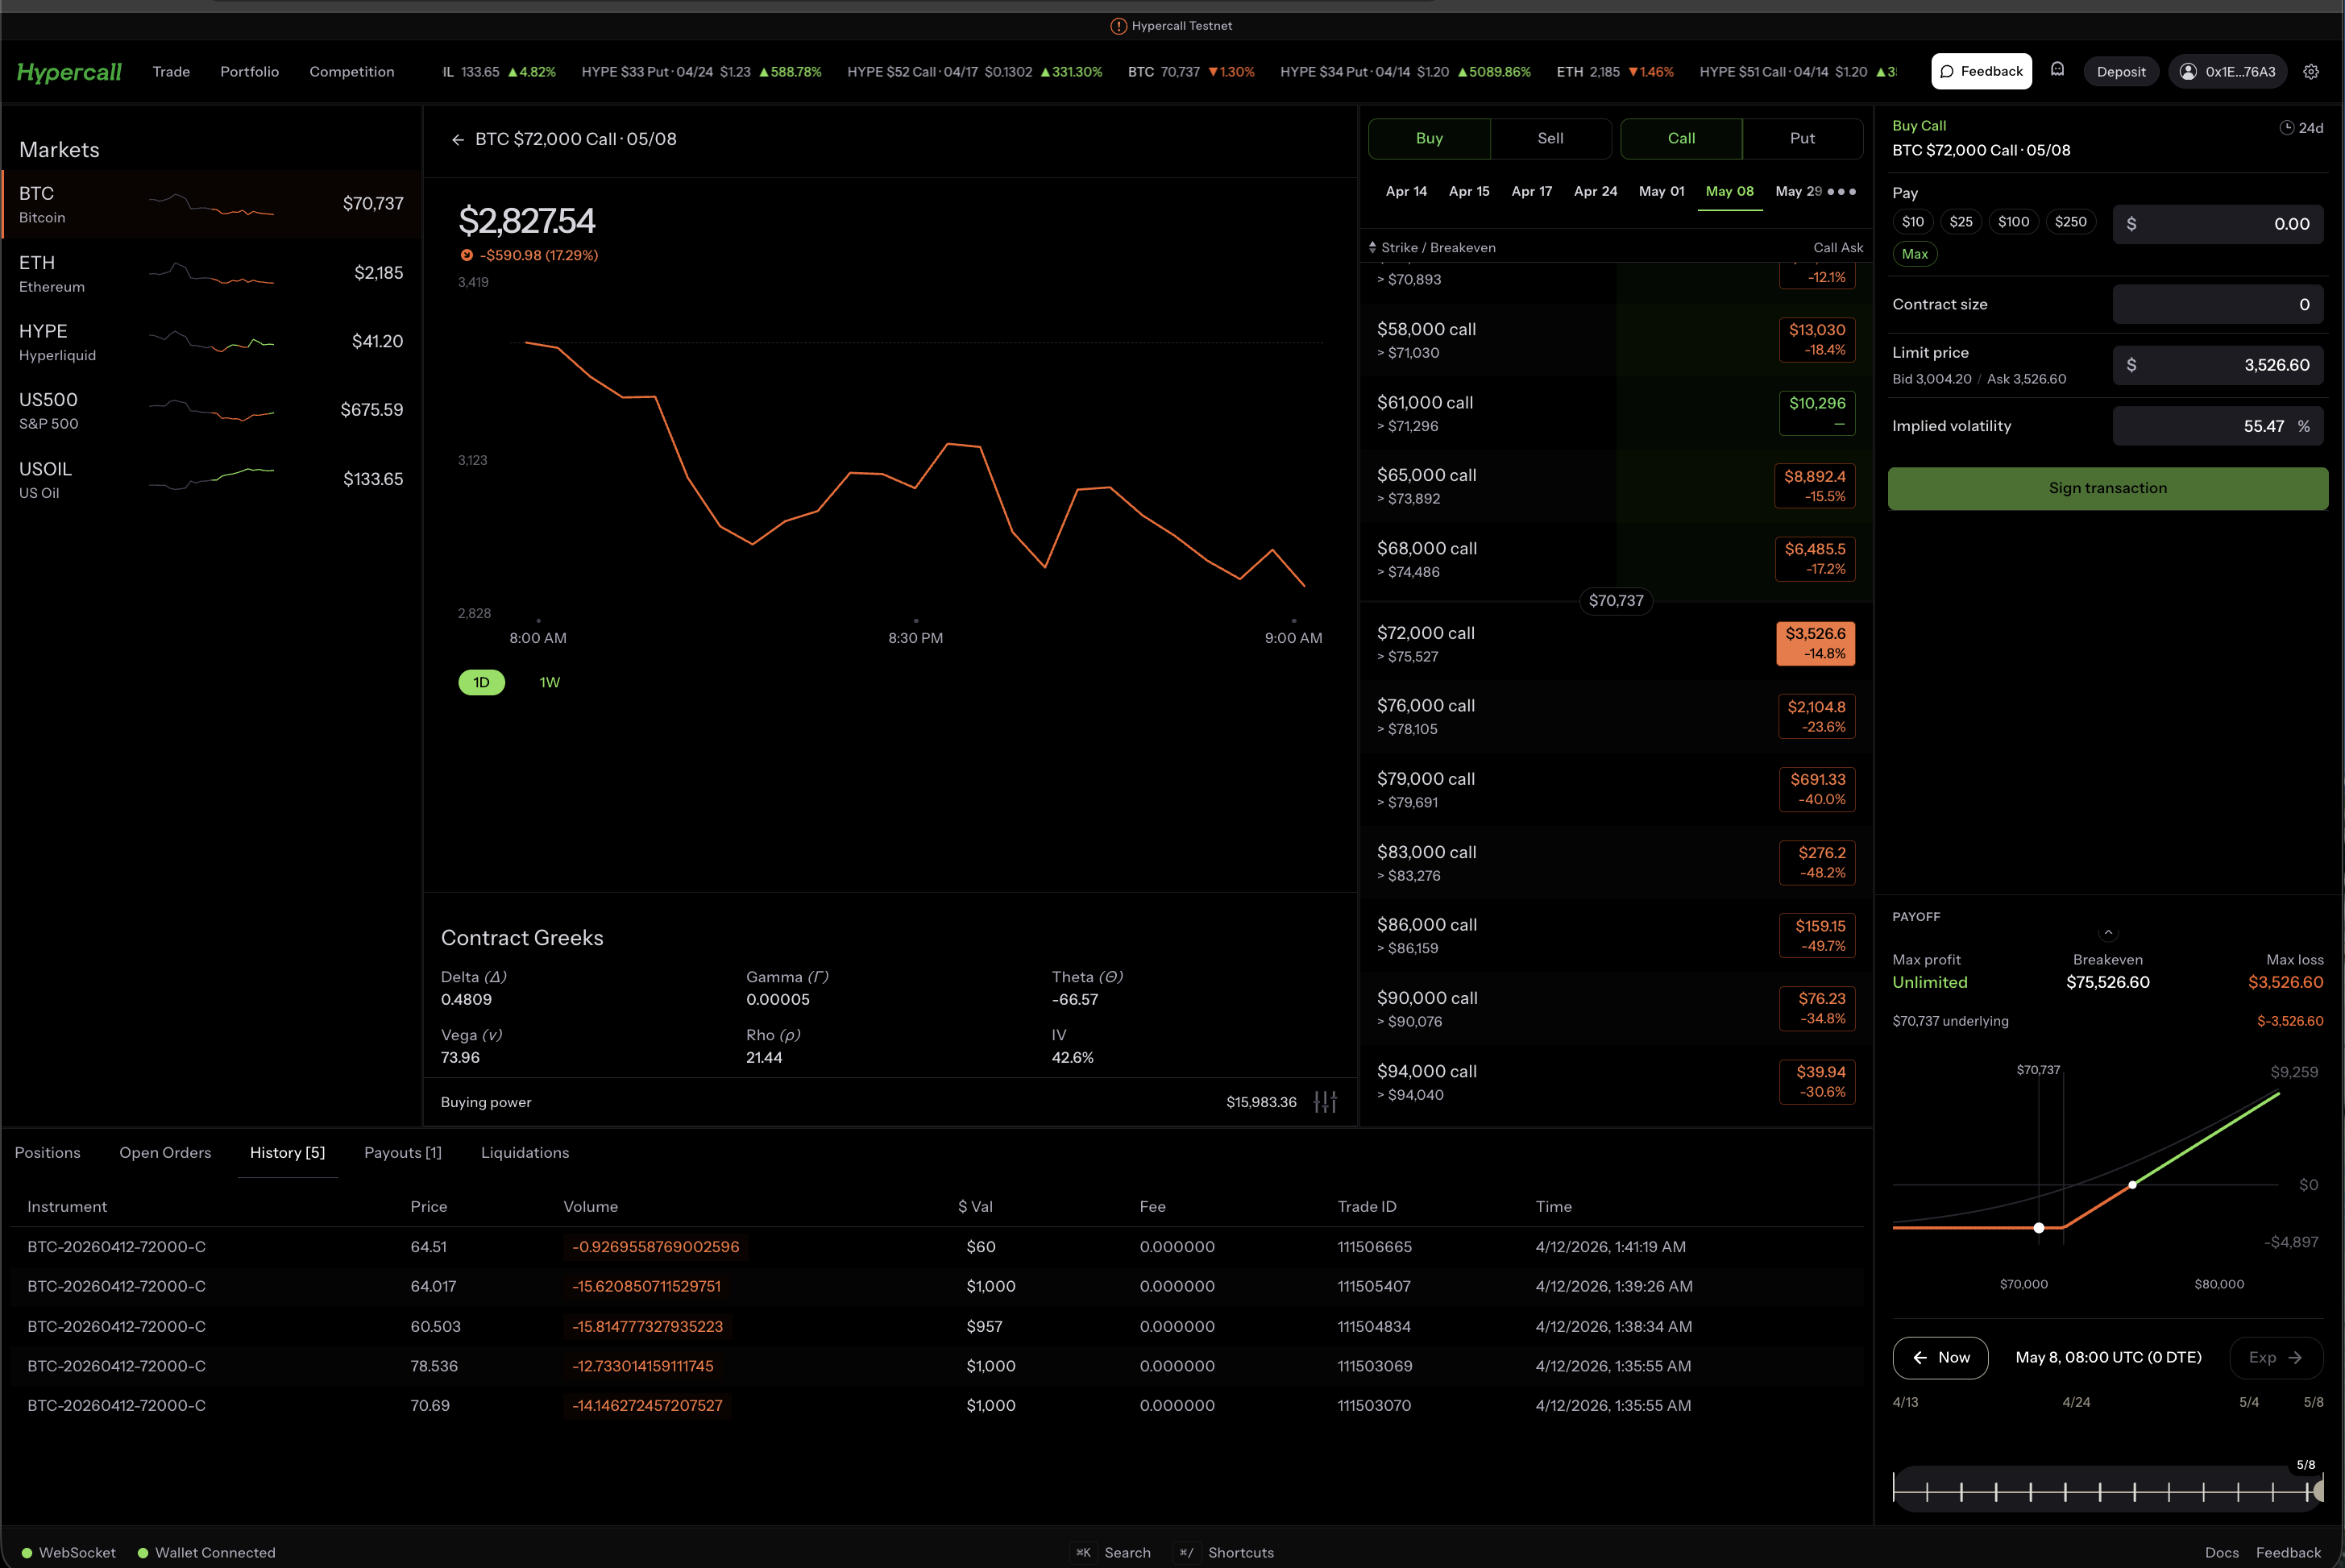Select the ETH Ethereum market
This screenshot has width=2345, height=1568.
point(211,273)
